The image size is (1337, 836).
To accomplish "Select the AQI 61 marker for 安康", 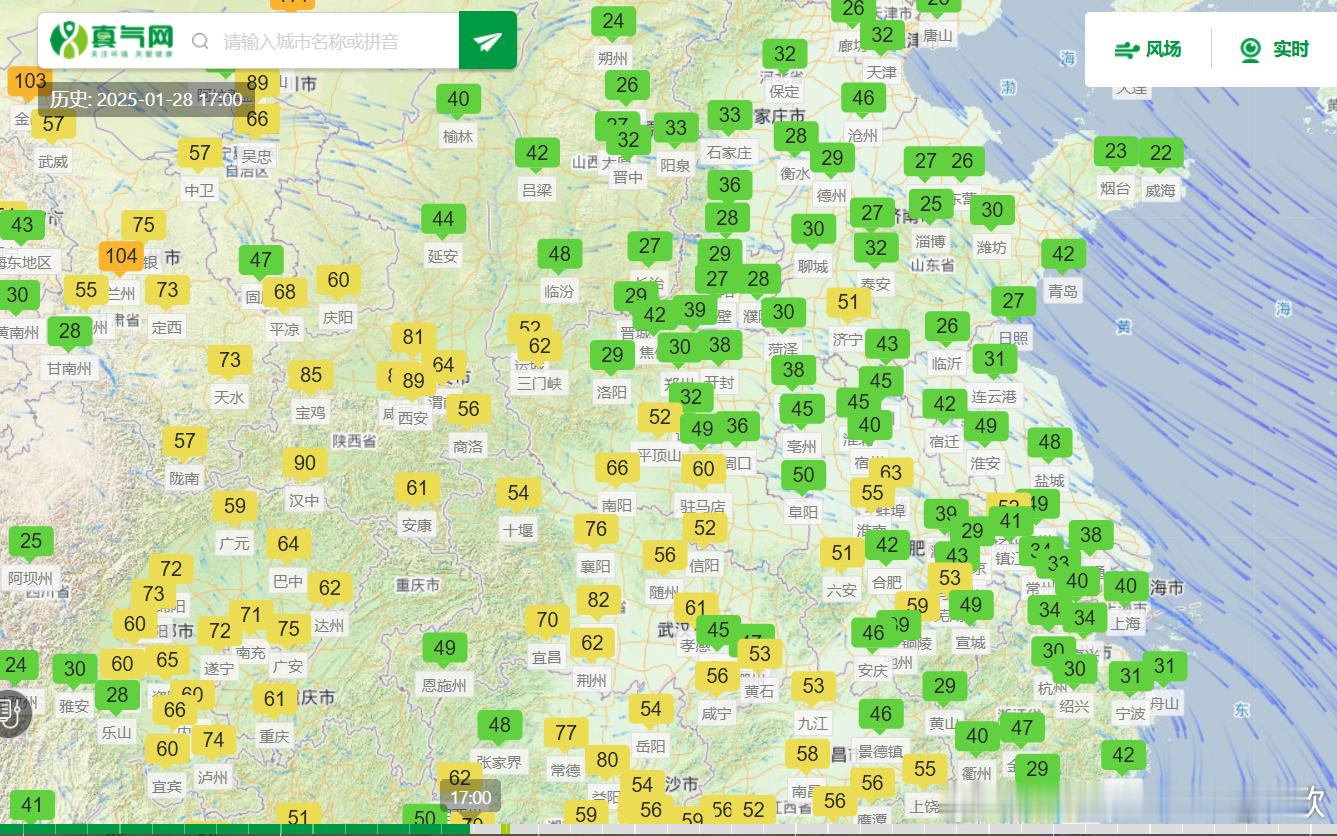I will 417,488.
